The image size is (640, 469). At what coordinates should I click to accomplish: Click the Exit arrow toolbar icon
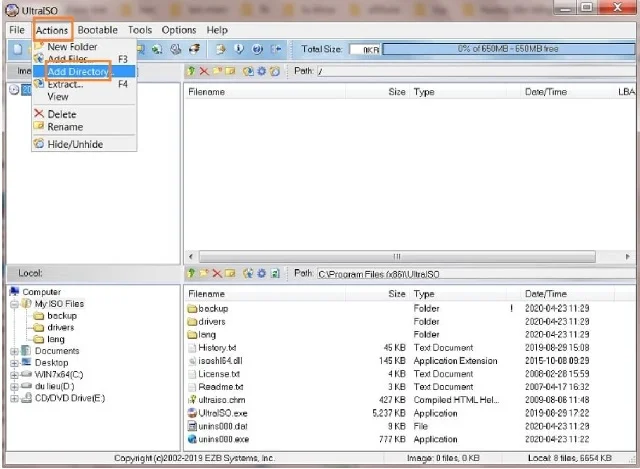pos(276,49)
